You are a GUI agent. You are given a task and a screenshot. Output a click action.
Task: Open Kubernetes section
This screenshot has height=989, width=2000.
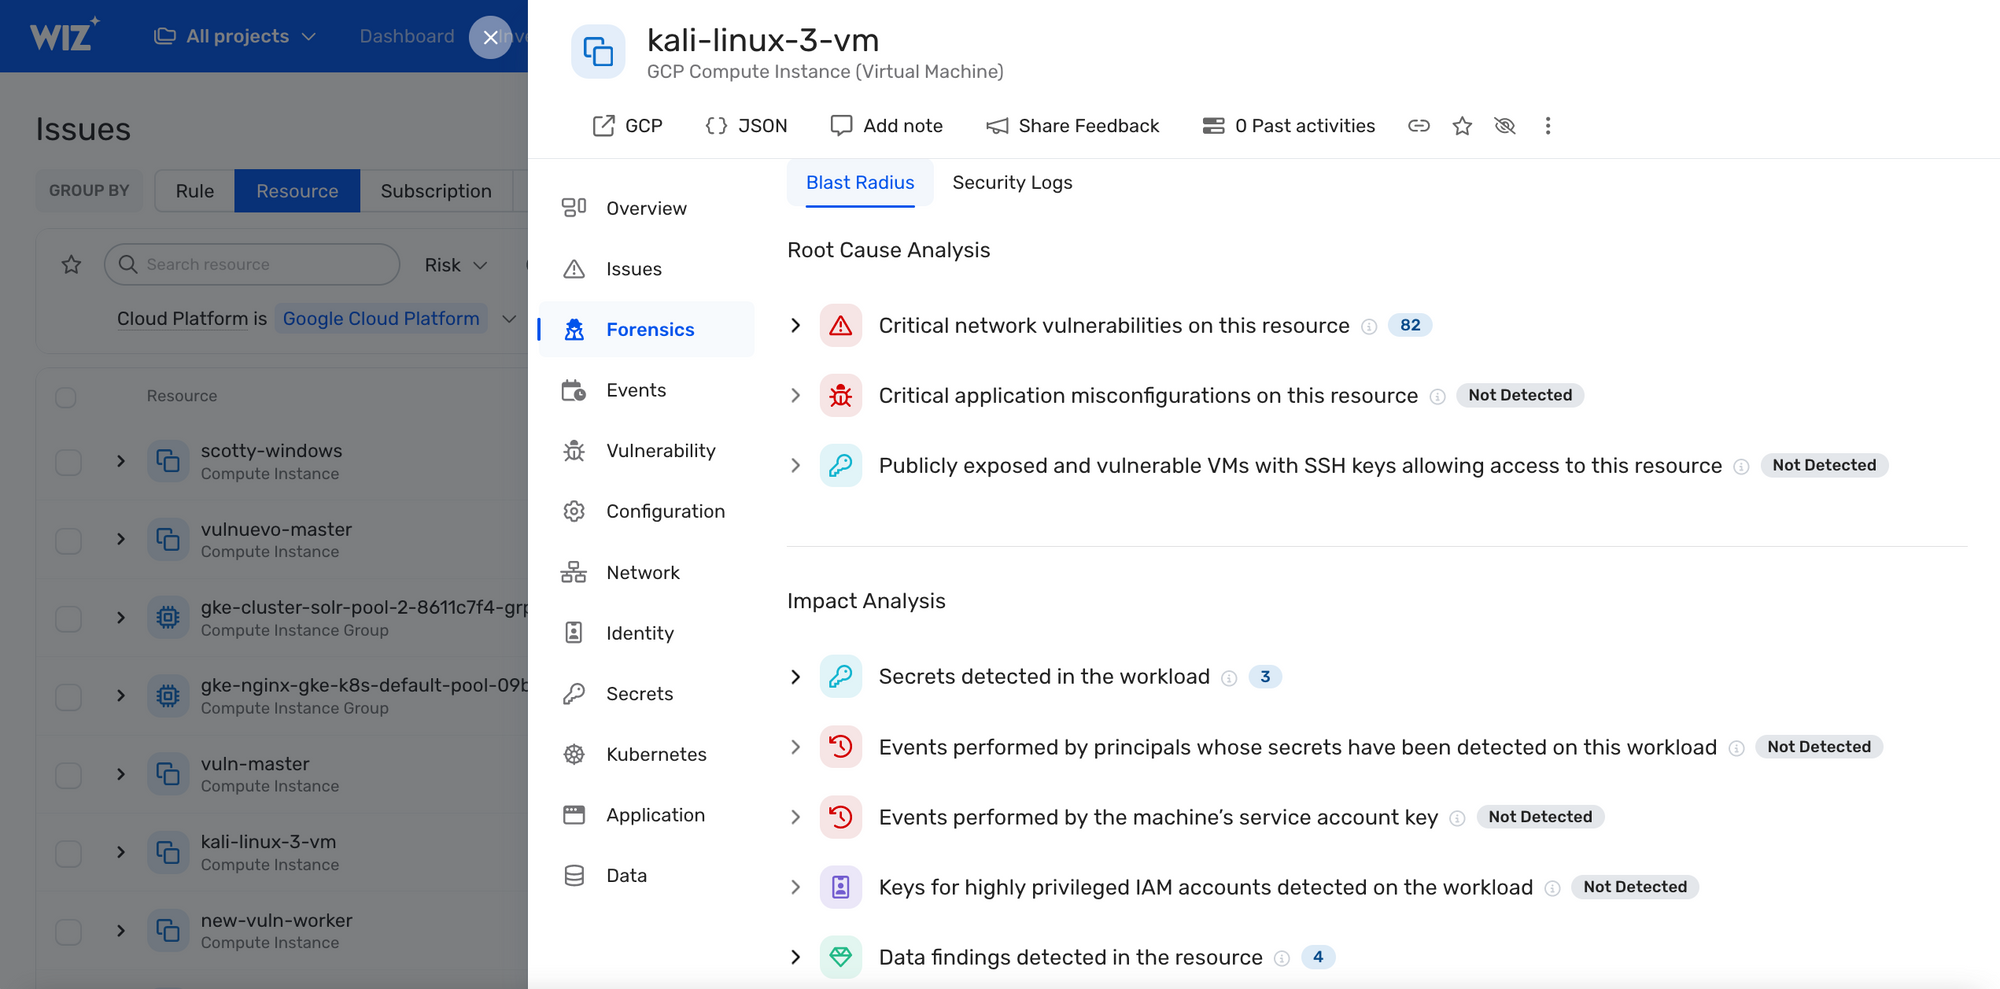[x=646, y=754]
